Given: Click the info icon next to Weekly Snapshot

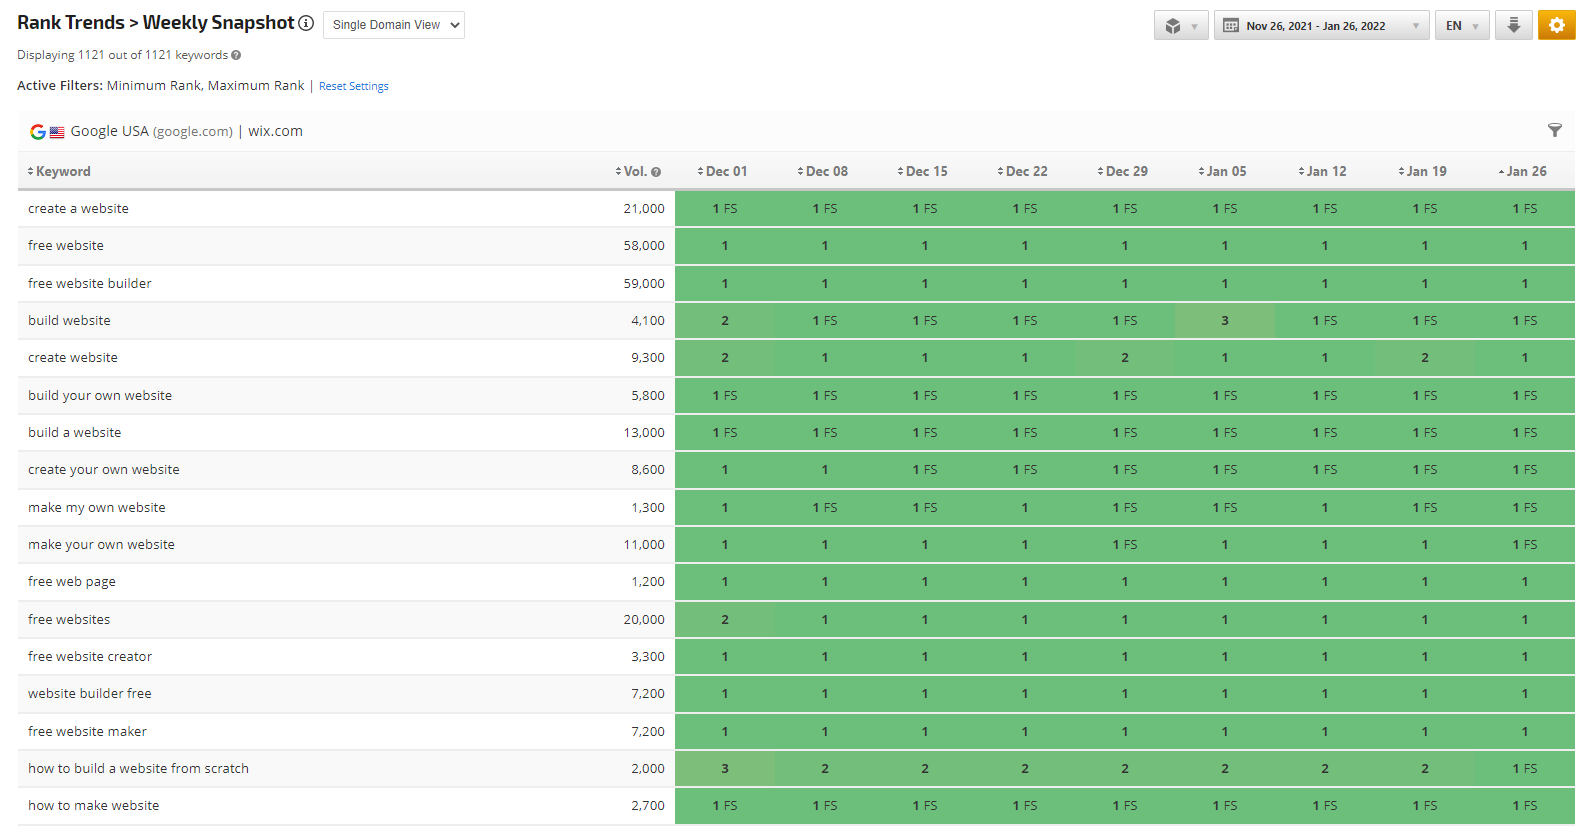Looking at the screenshot, I should click(306, 23).
